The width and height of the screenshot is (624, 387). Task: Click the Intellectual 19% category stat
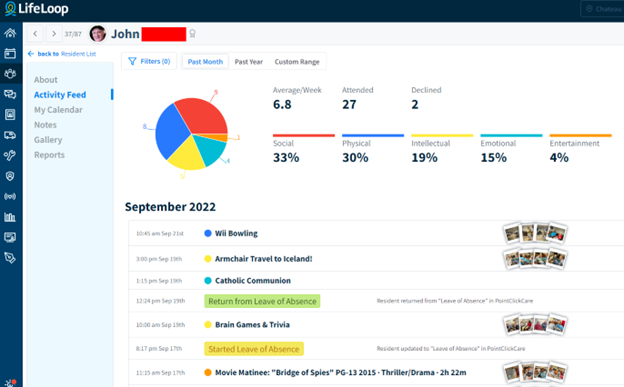[442, 149]
